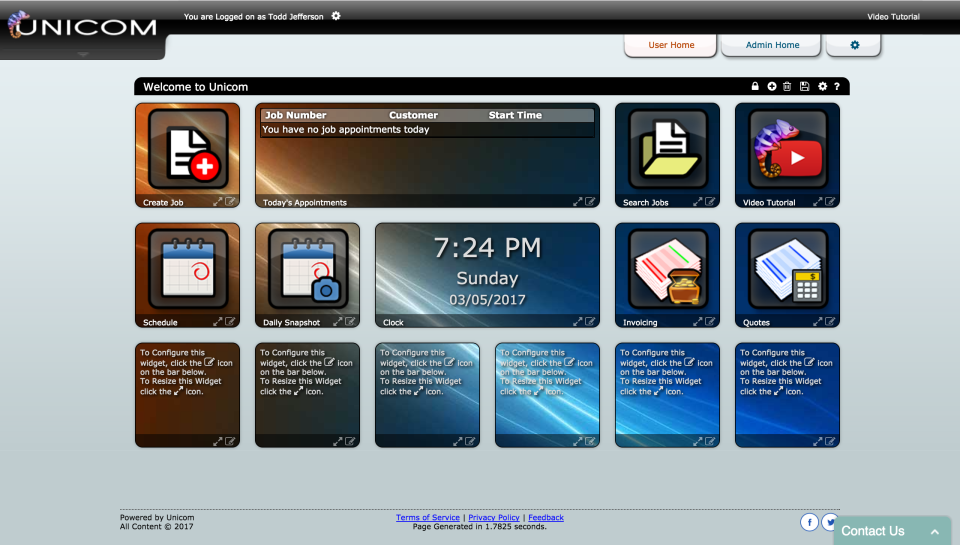Viewport: 960px width, 545px height.
Task: Switch to the User Home tab
Action: [x=671, y=45]
